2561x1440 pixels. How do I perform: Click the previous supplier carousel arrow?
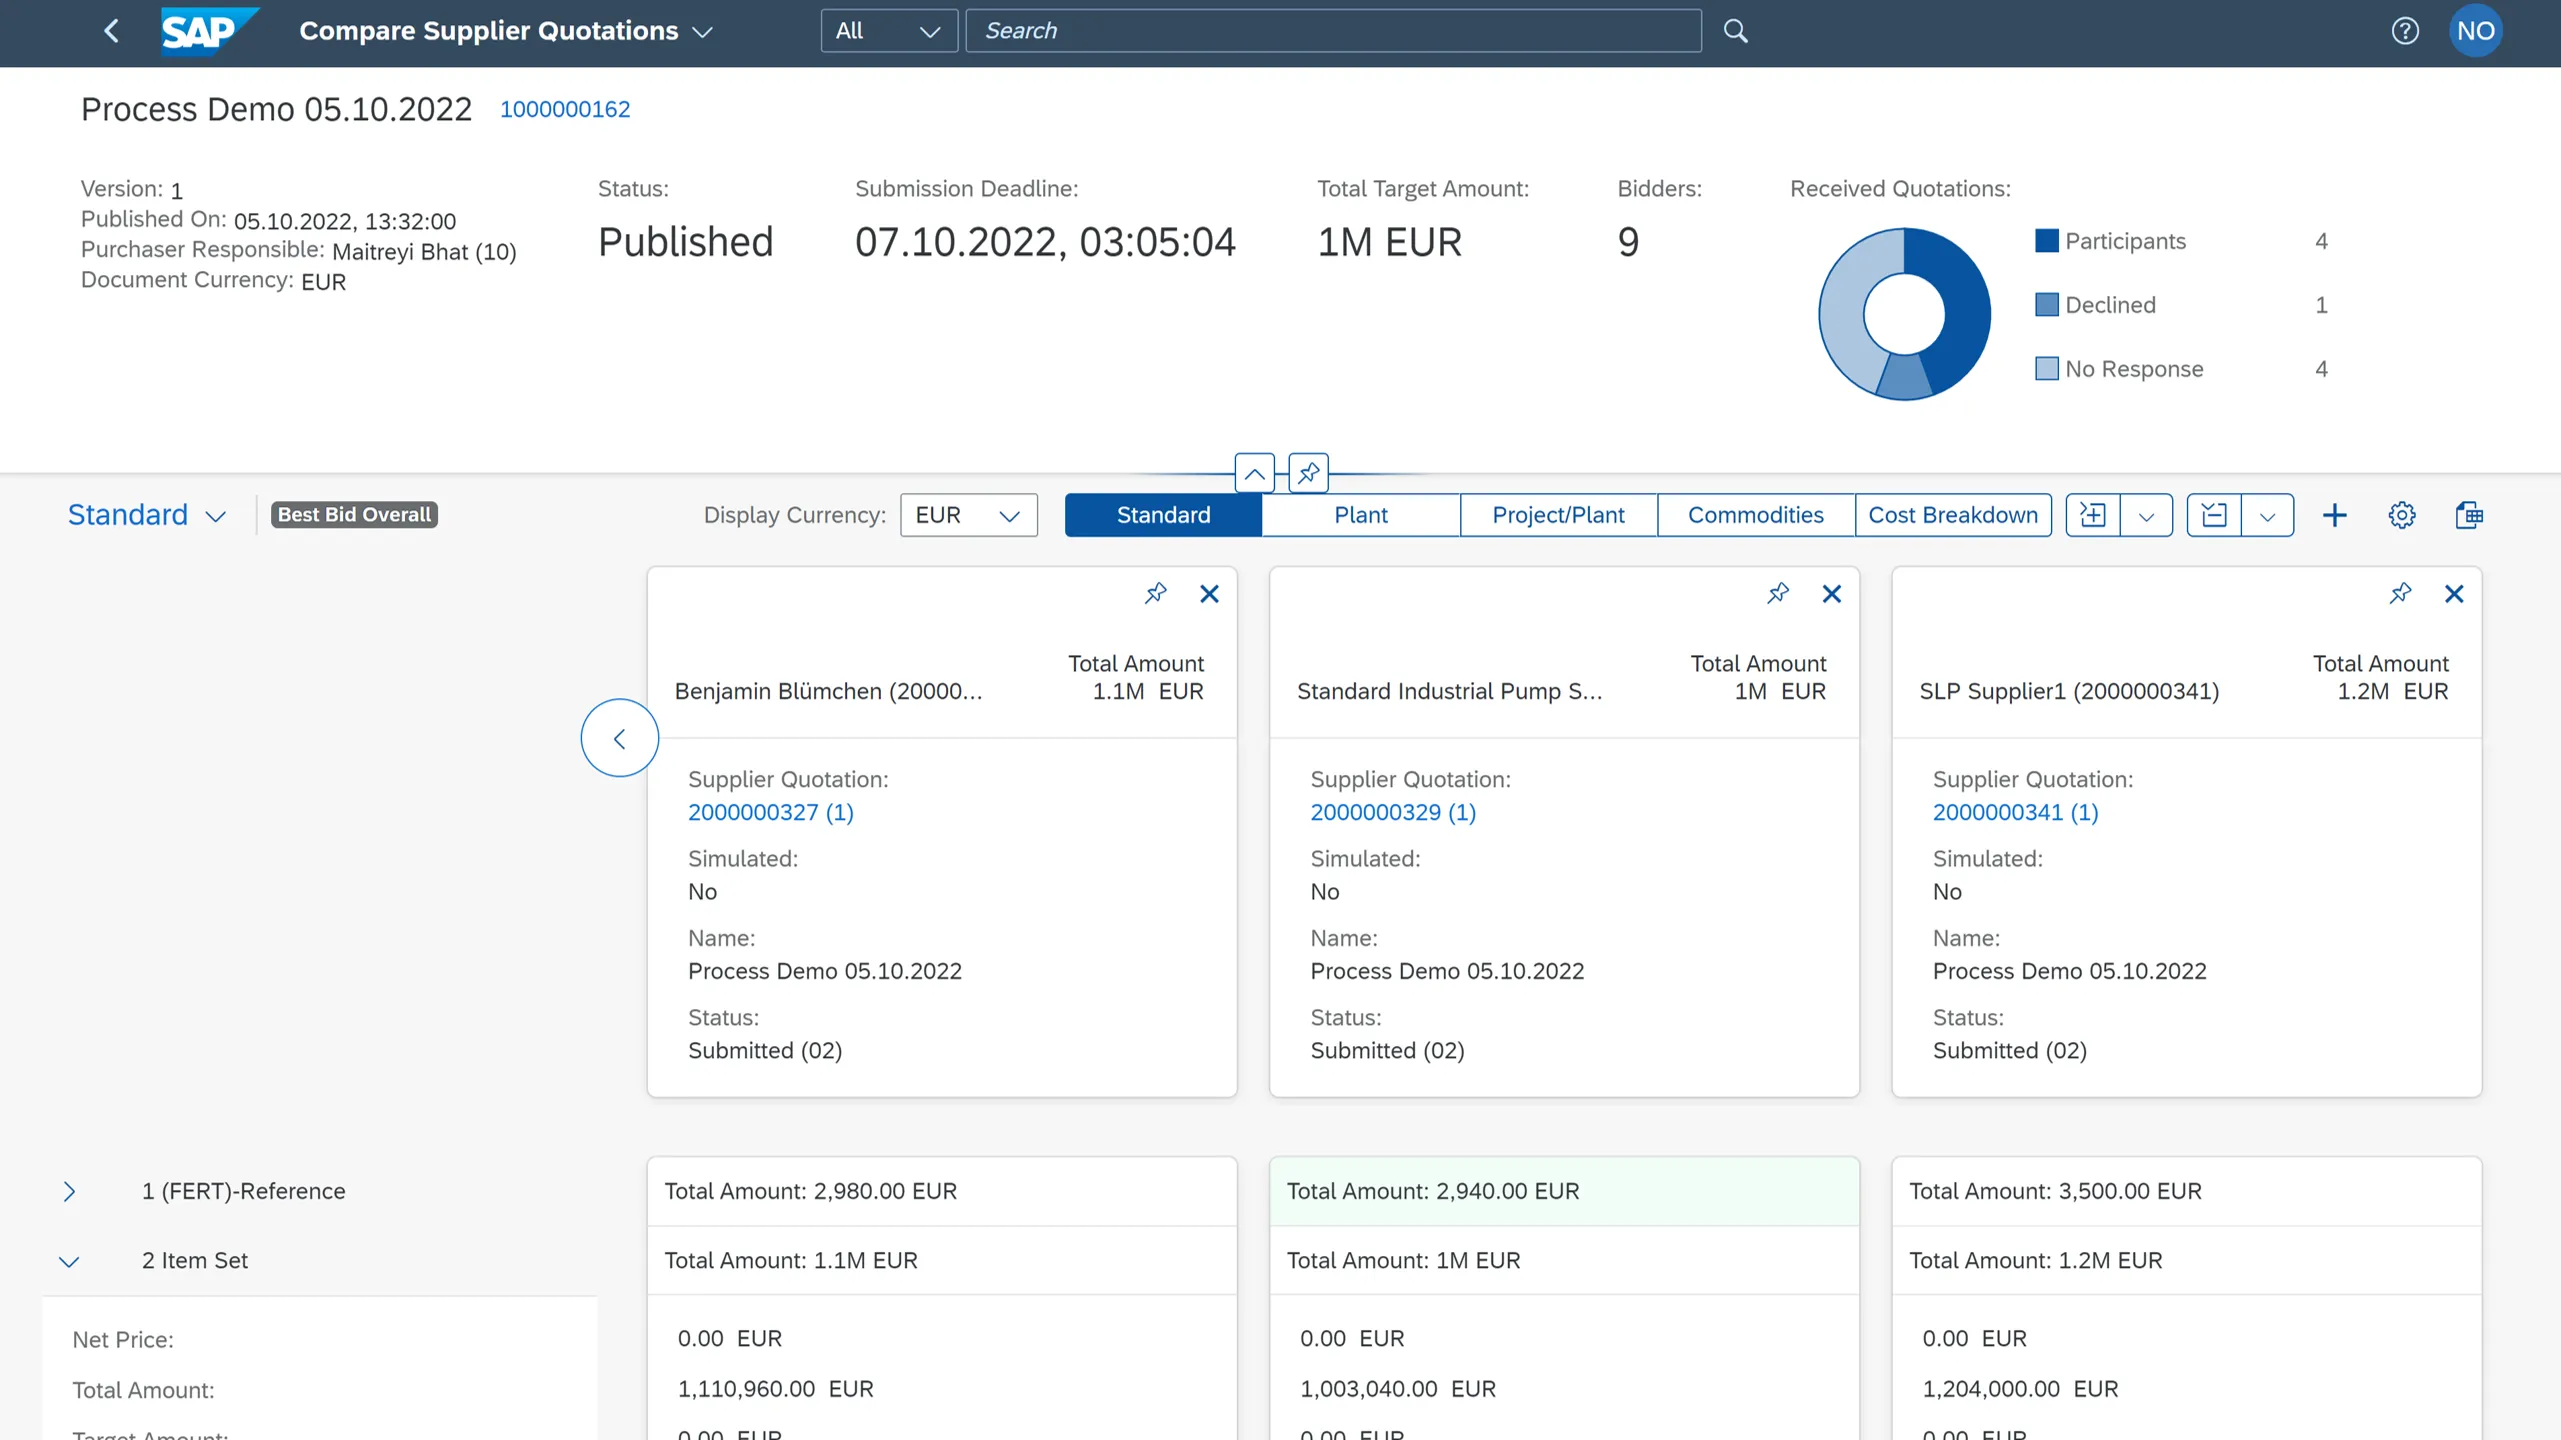619,737
